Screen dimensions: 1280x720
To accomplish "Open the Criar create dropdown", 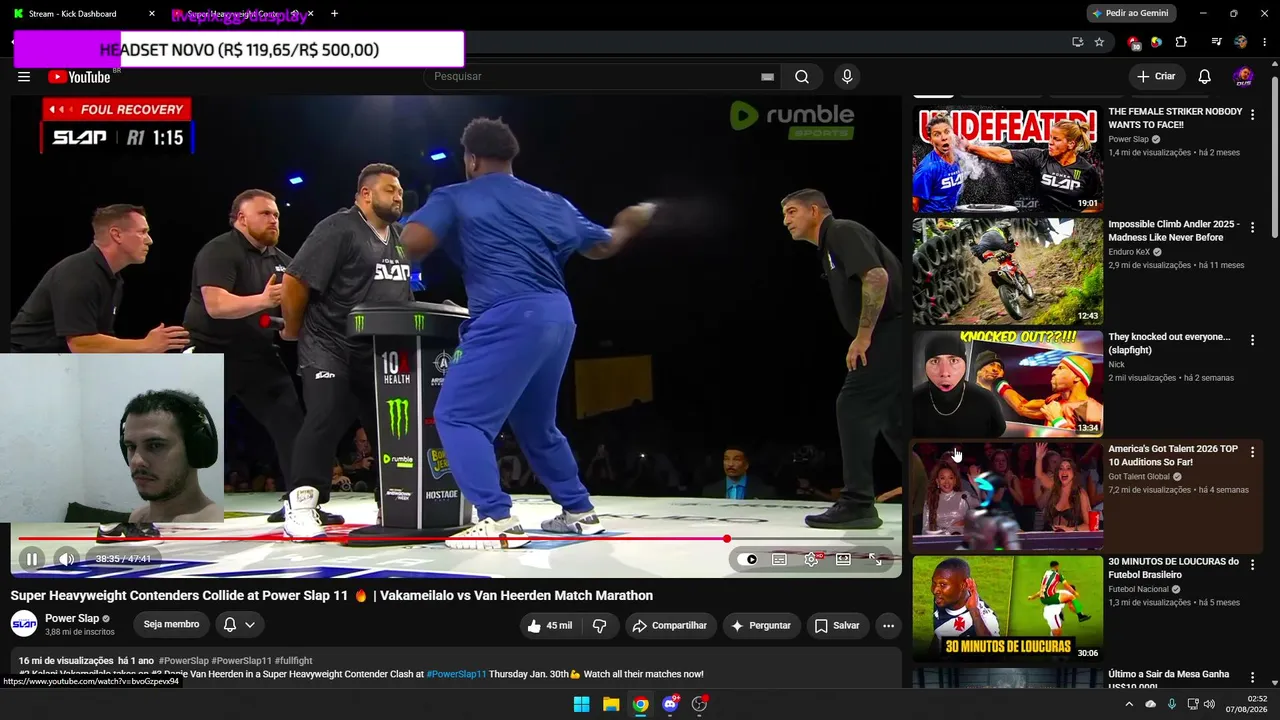I will click(x=1156, y=77).
